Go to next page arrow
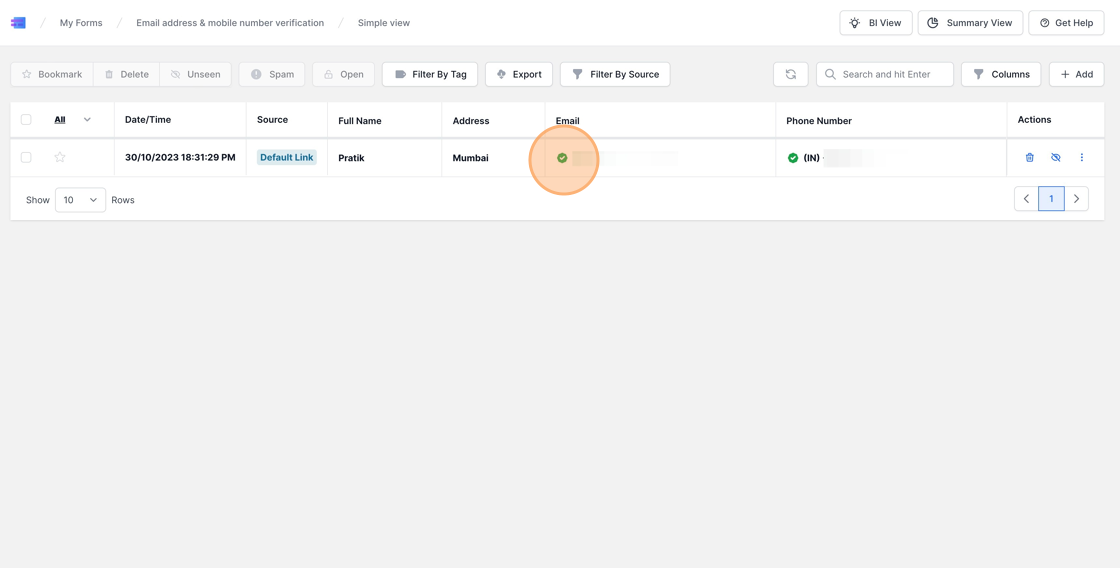 pyautogui.click(x=1076, y=199)
